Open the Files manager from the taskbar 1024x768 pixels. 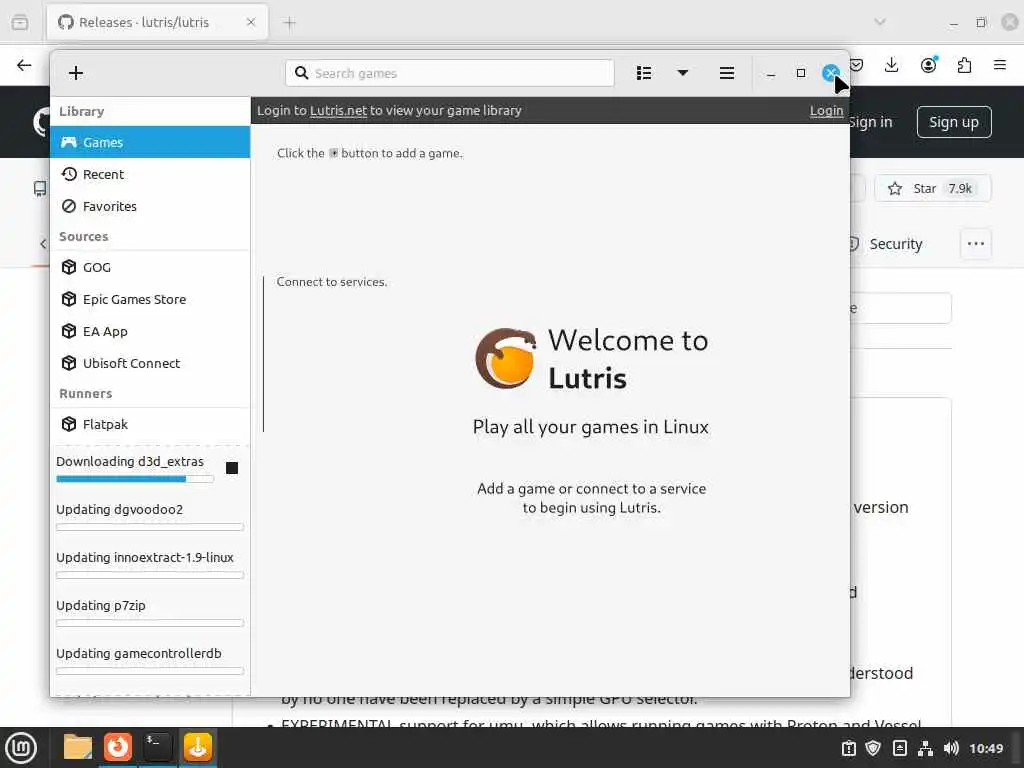[77, 747]
